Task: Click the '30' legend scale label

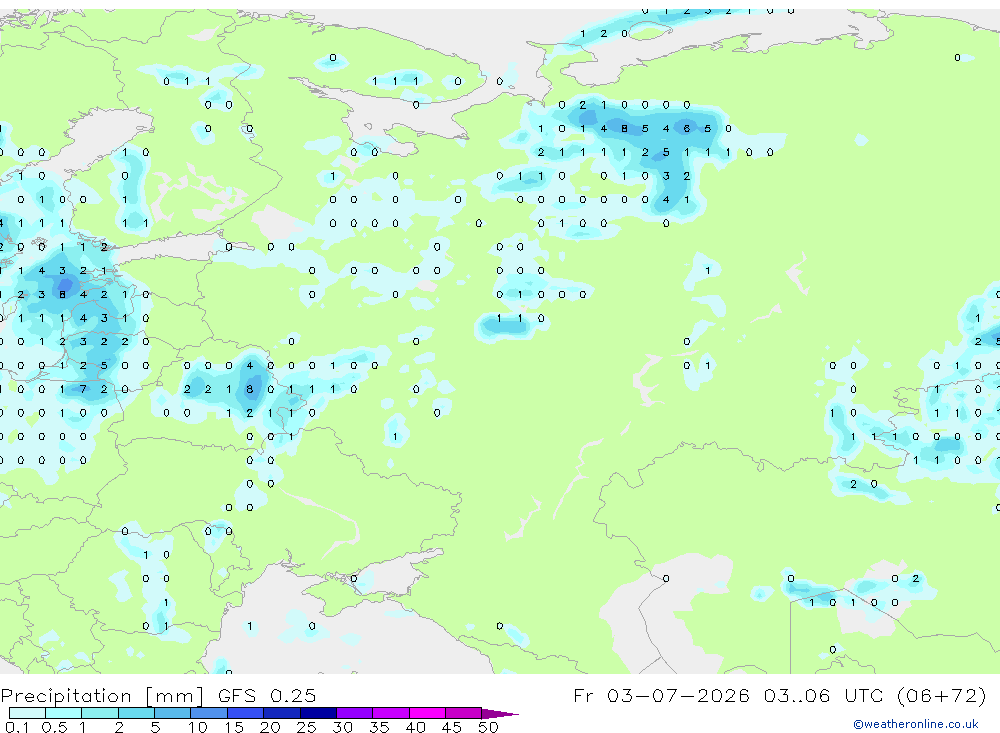Action: coord(342,727)
